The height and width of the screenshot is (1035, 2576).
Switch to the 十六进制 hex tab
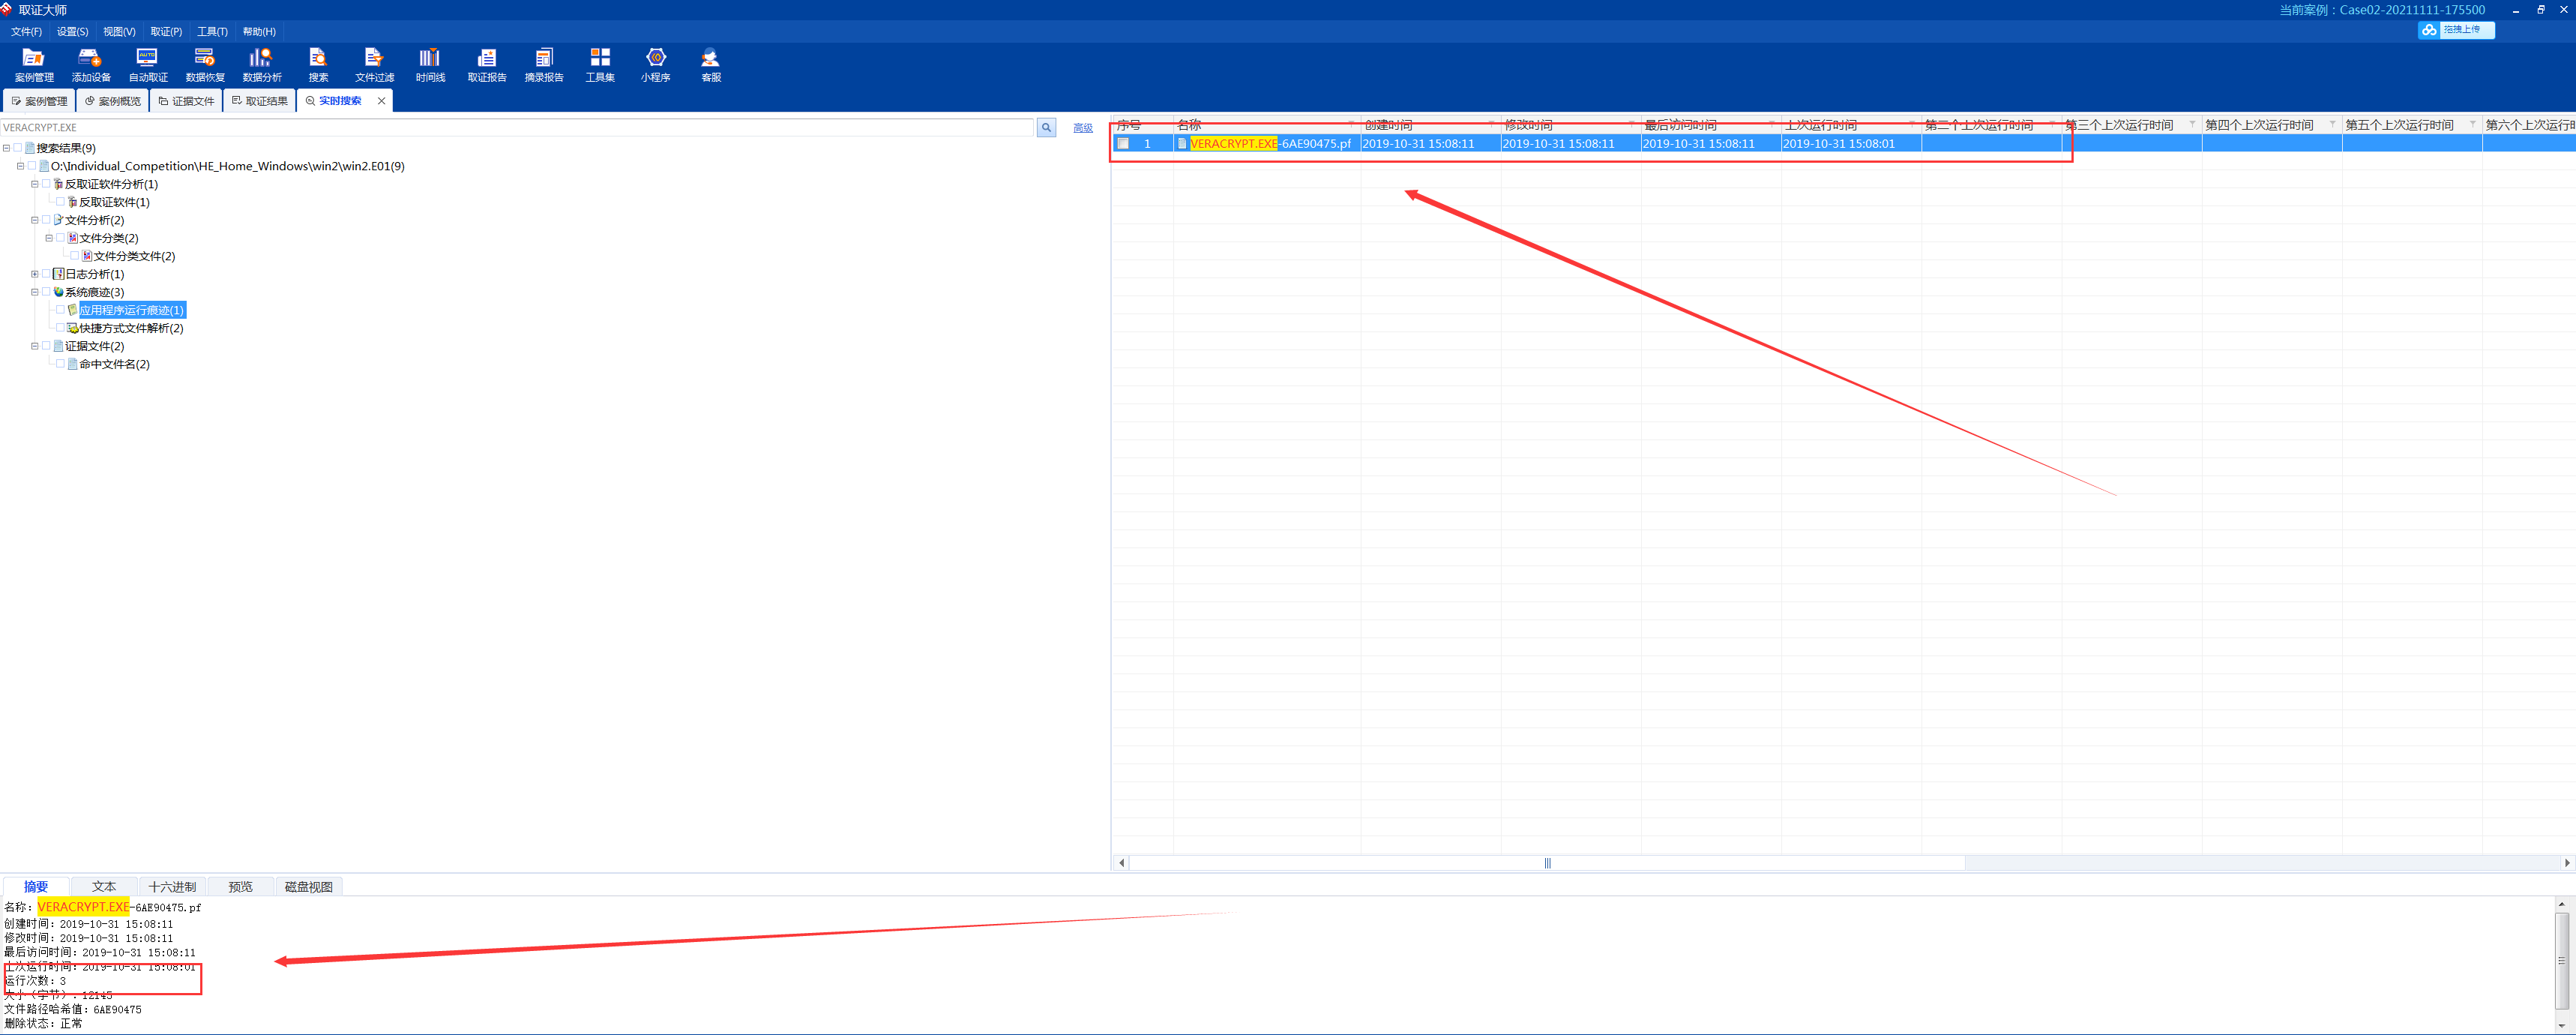click(x=172, y=887)
